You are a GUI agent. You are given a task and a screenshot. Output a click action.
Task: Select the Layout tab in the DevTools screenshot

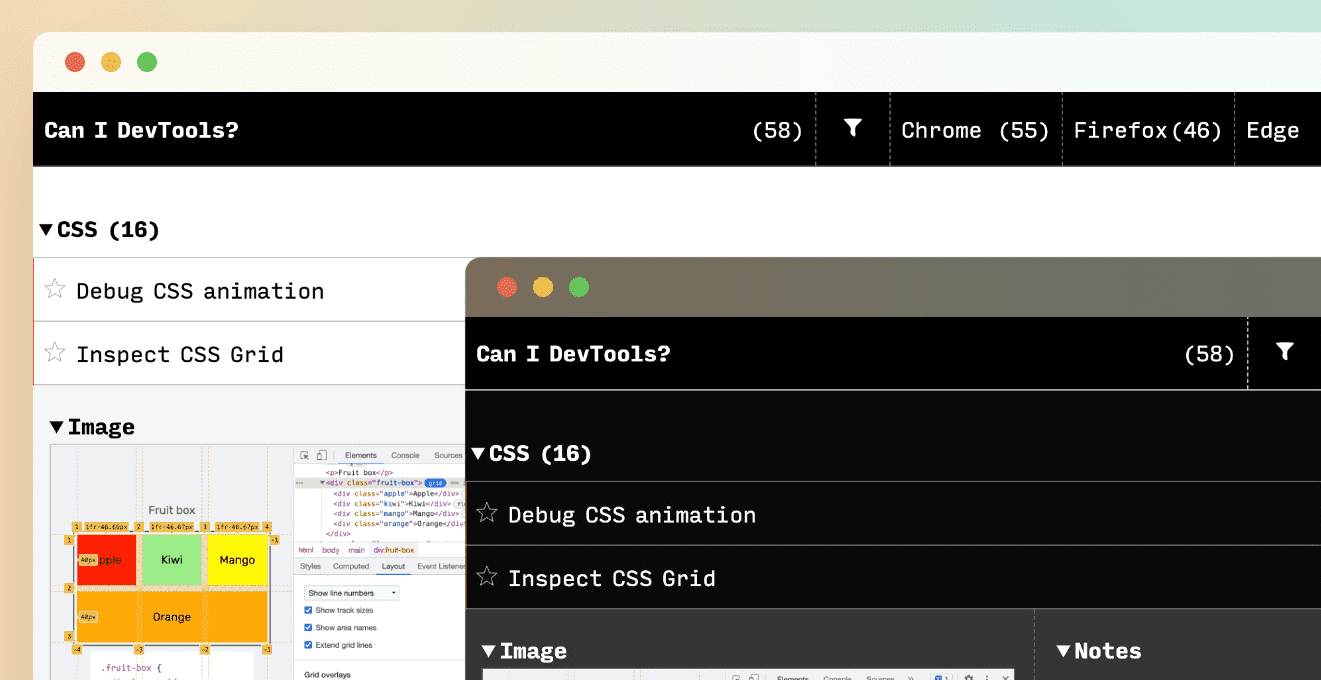click(x=393, y=566)
